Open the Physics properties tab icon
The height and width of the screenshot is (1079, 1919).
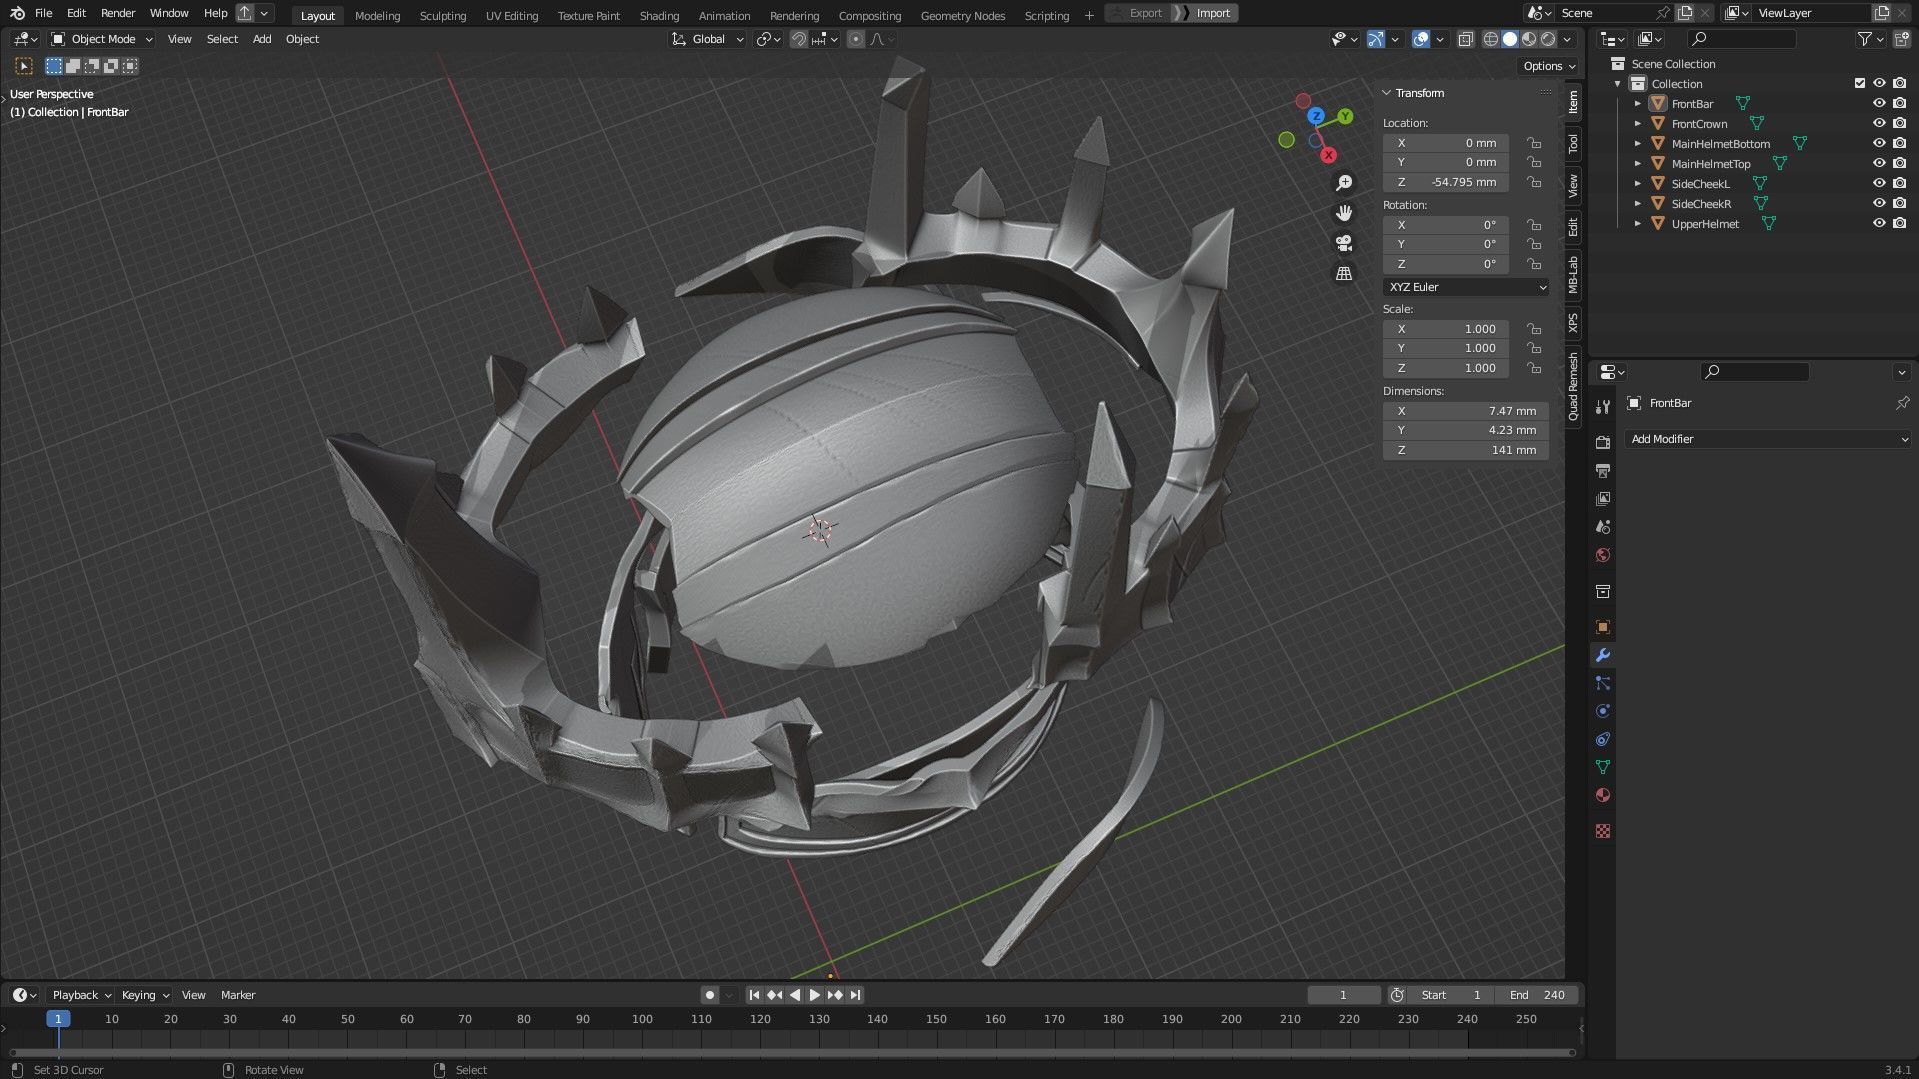(x=1603, y=711)
